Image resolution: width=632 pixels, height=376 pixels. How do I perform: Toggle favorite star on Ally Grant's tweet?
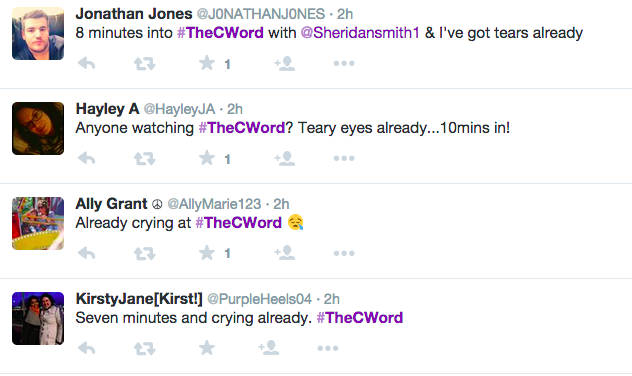(207, 253)
